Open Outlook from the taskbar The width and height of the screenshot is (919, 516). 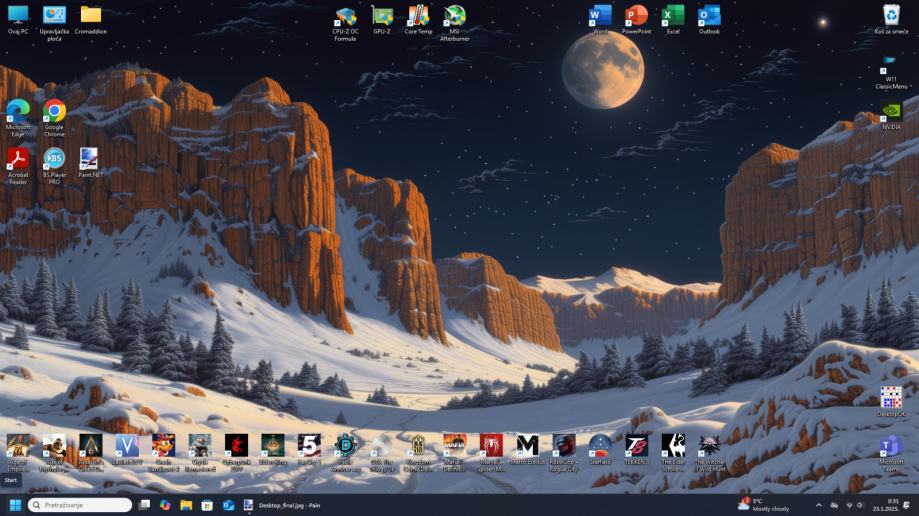[x=228, y=505]
